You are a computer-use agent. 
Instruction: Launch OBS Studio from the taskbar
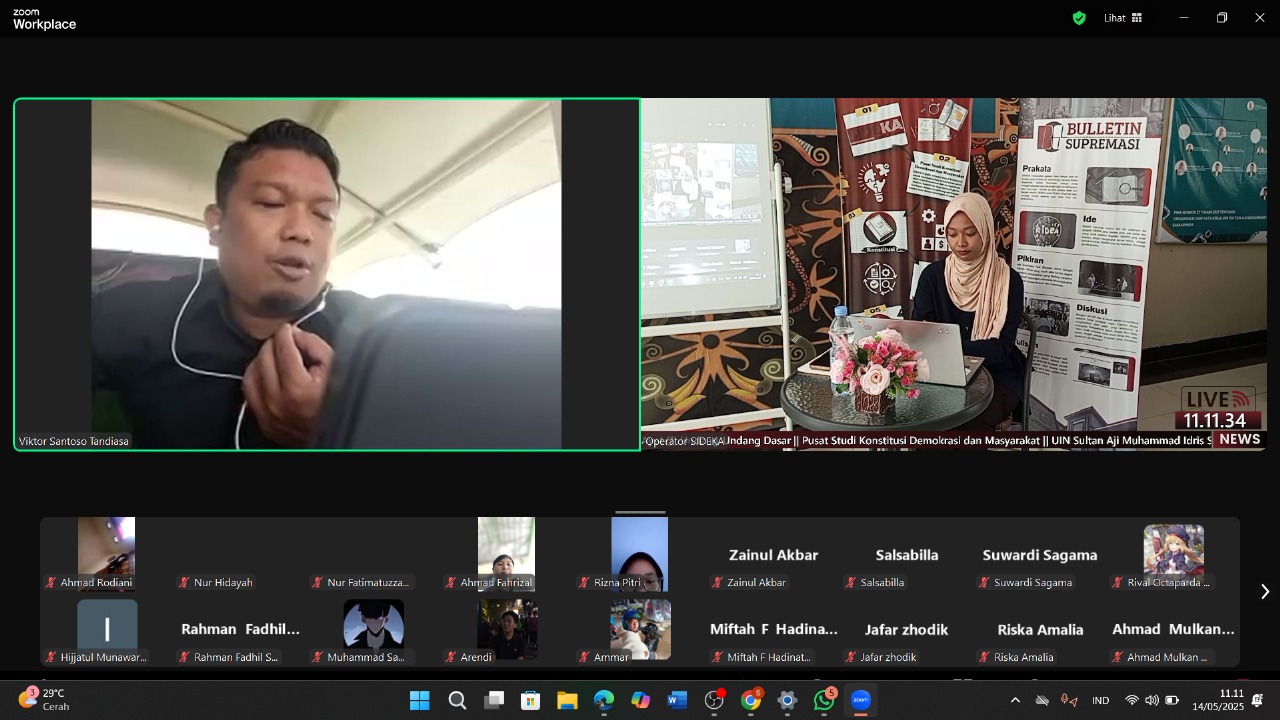pyautogui.click(x=714, y=700)
